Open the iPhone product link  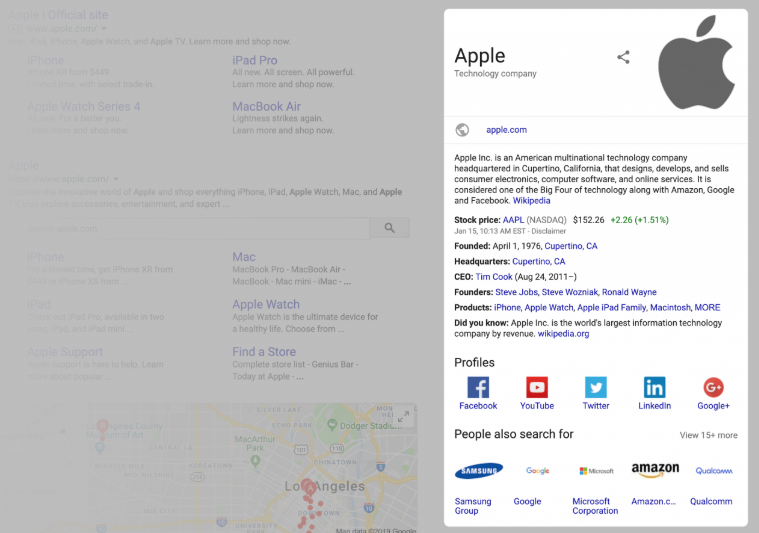pyautogui.click(x=507, y=307)
